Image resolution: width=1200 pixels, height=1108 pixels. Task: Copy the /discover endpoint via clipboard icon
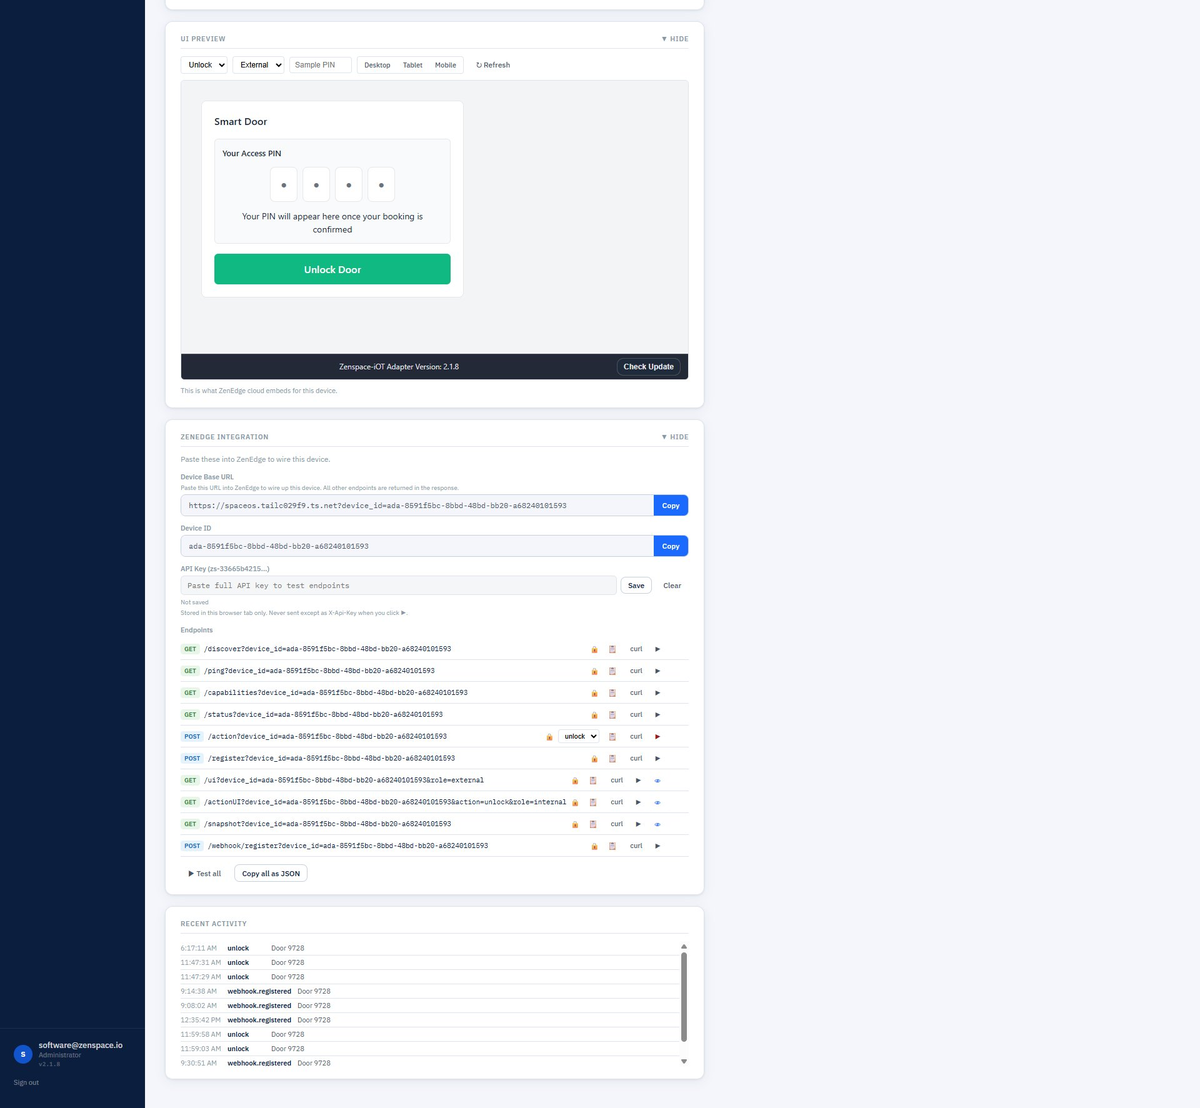[612, 649]
